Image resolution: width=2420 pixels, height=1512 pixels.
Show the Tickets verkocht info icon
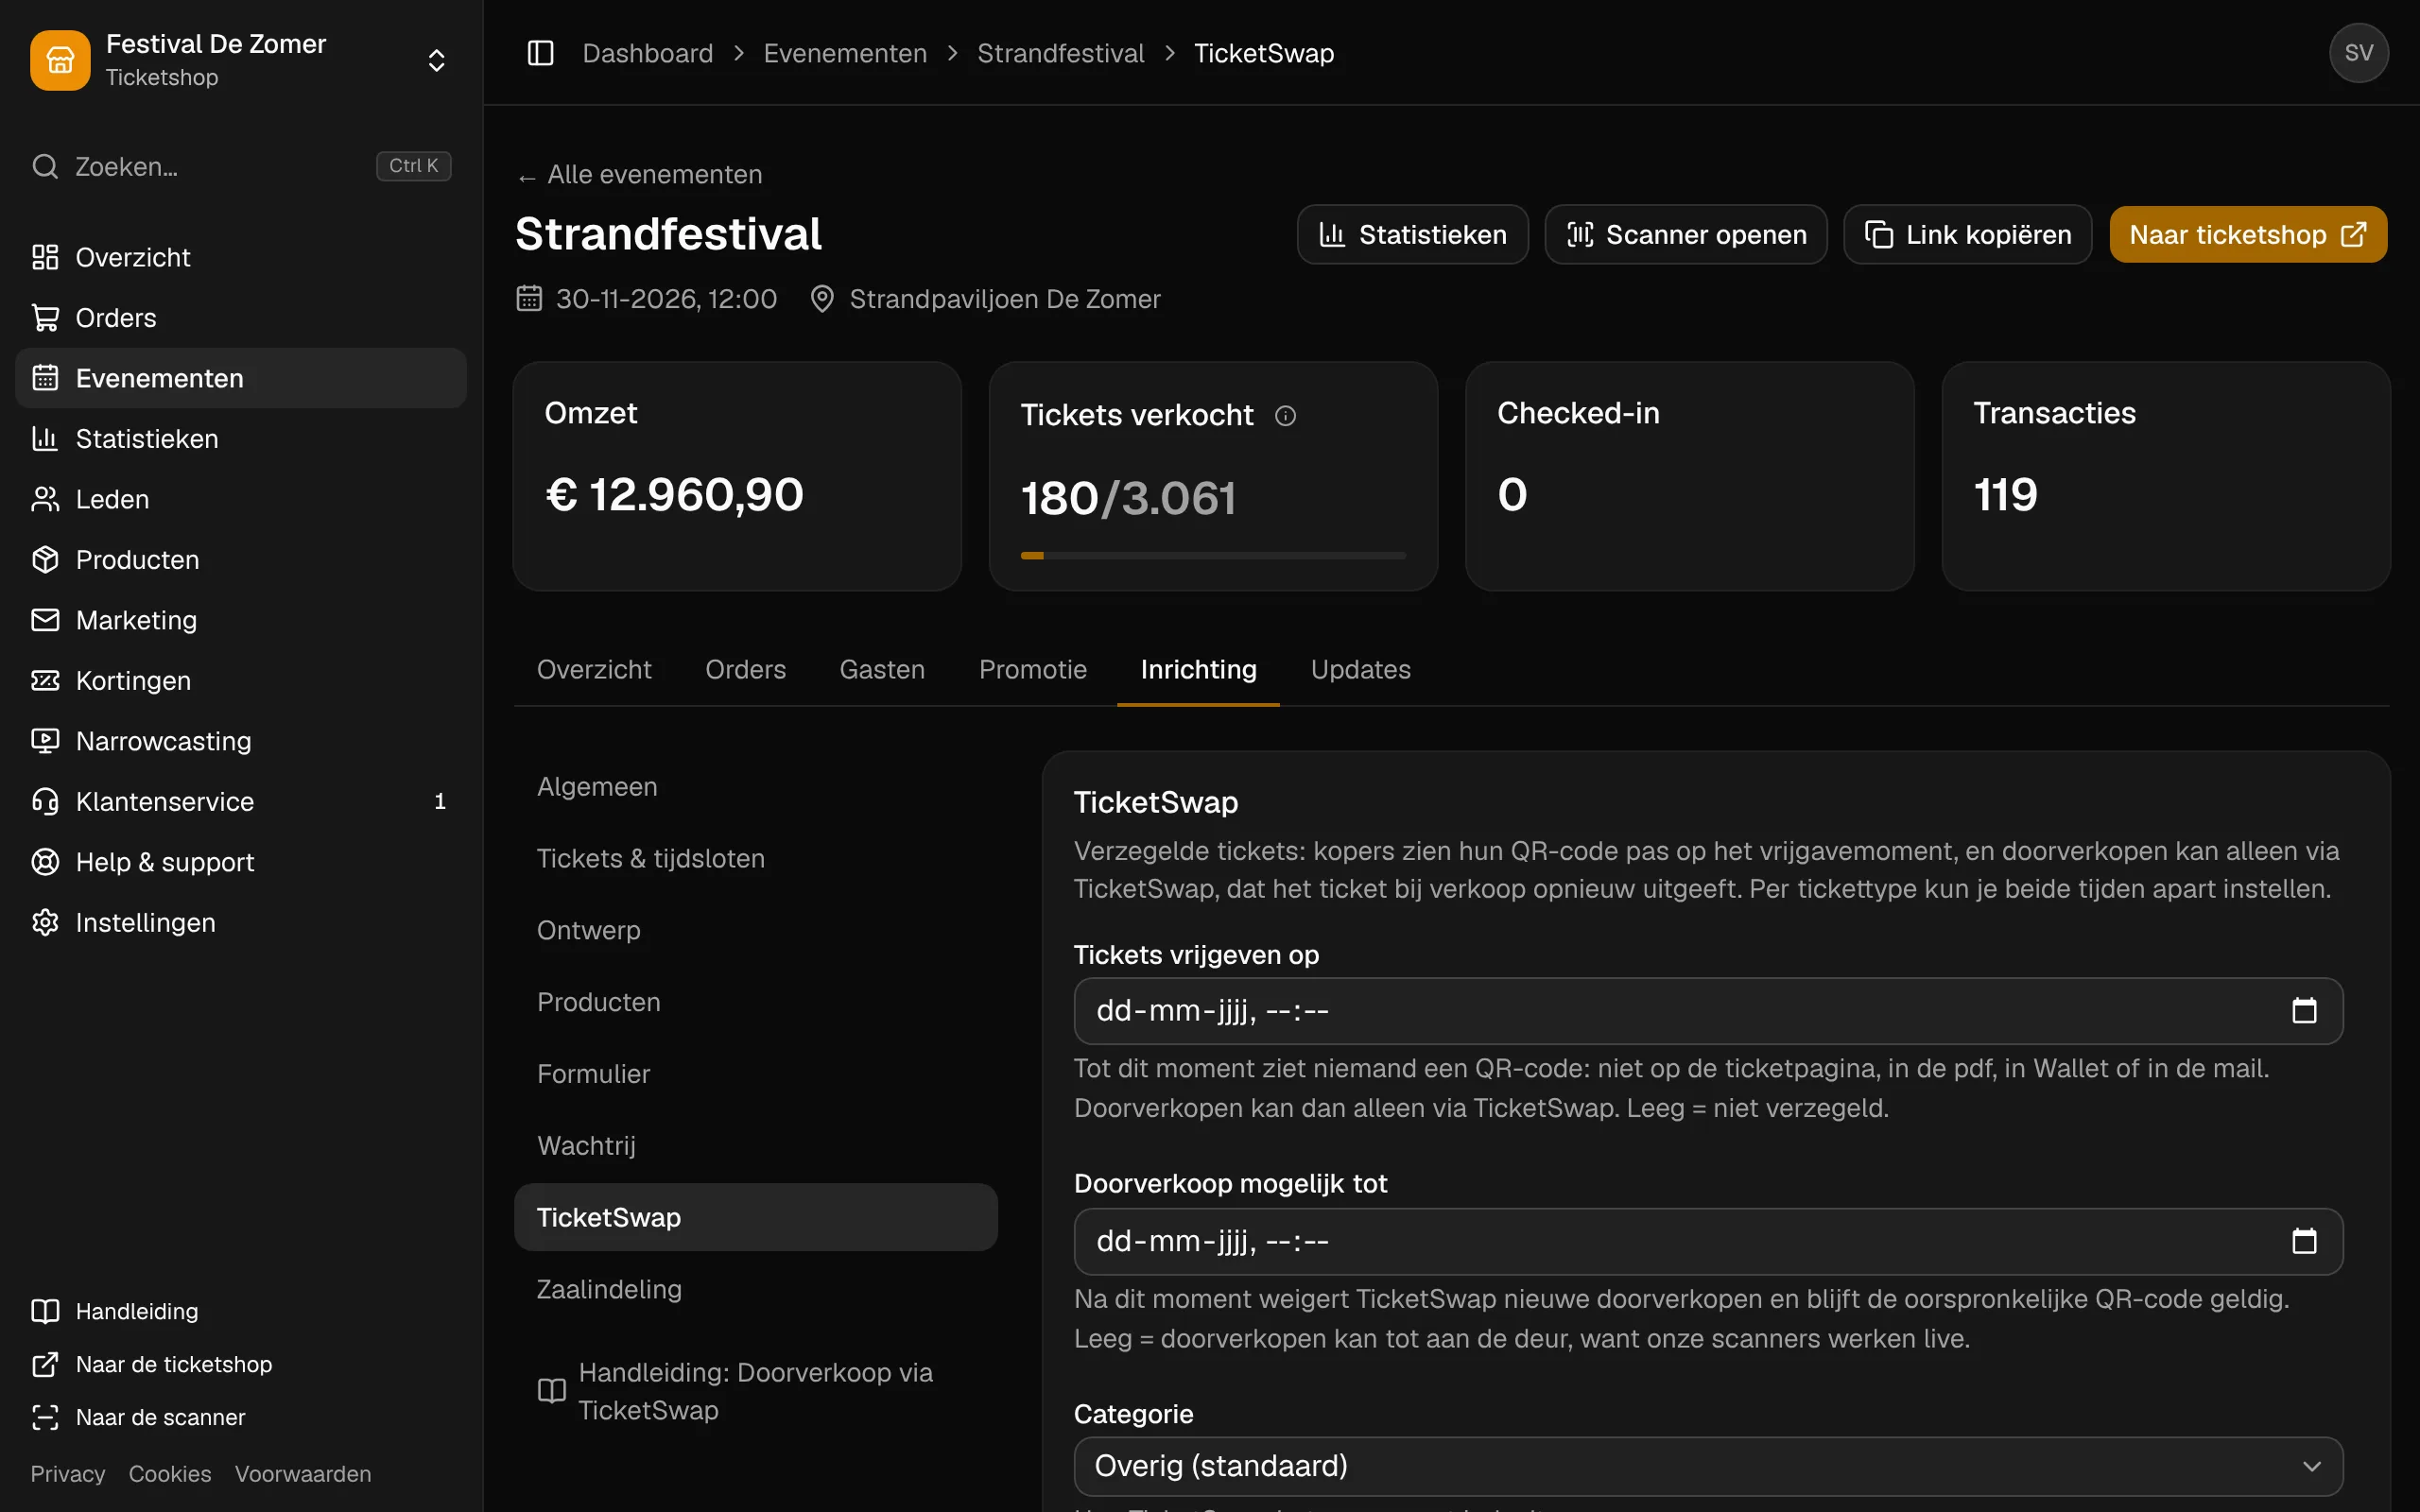[x=1285, y=415]
